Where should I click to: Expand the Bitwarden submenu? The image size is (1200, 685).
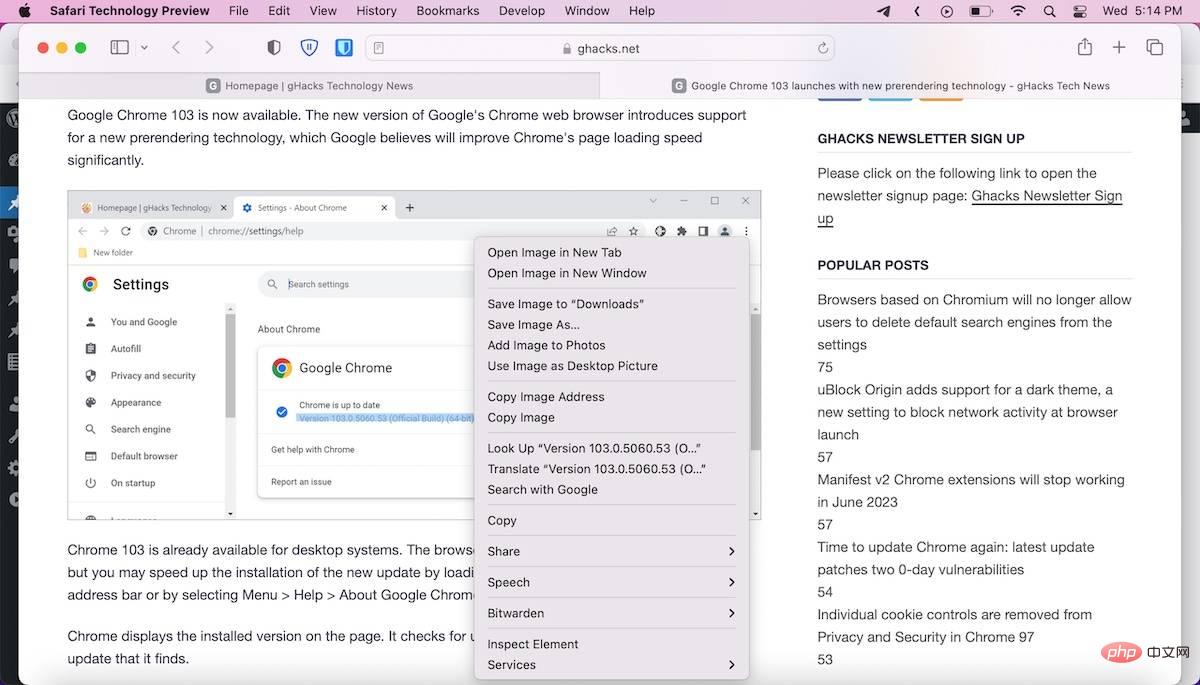click(x=611, y=613)
